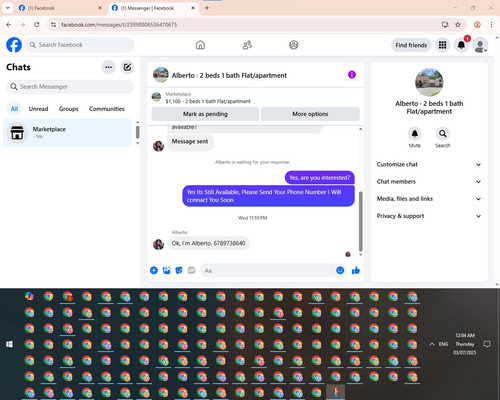Open the notifications bell with red badge
This screenshot has height=400, width=500.
pos(461,45)
